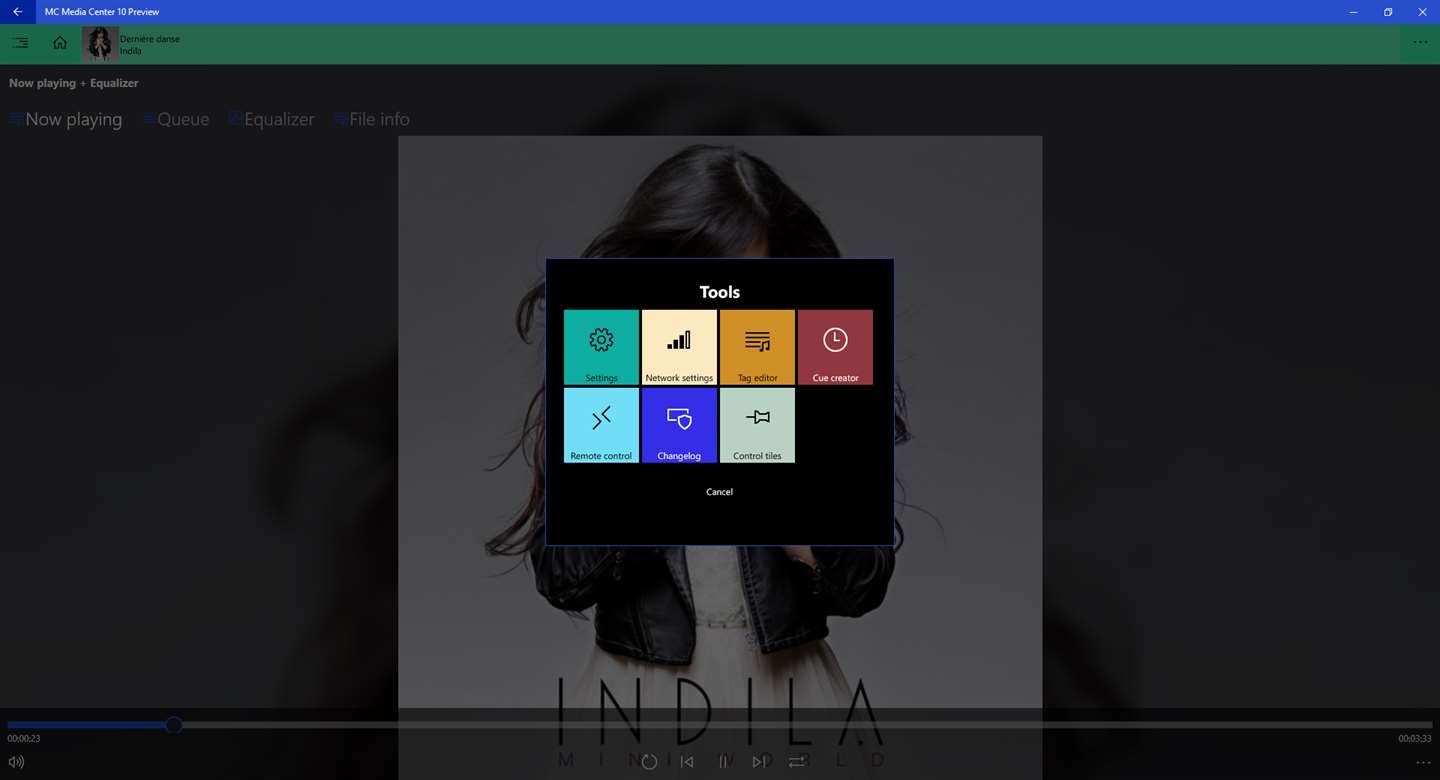Open the Network settings tile
The image size is (1440, 780).
tap(679, 347)
